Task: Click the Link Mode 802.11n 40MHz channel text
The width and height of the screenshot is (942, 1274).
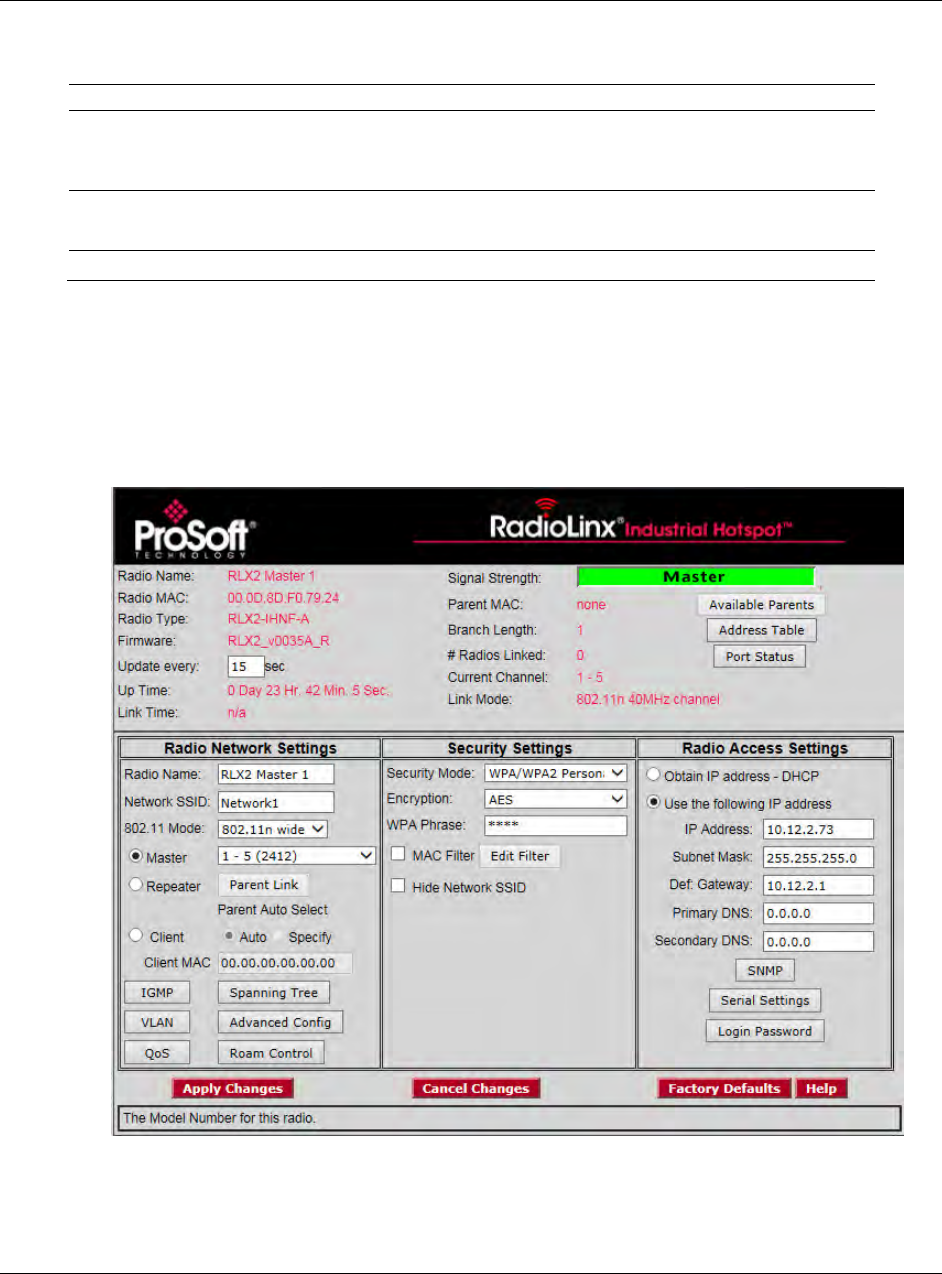Action: tap(648, 699)
